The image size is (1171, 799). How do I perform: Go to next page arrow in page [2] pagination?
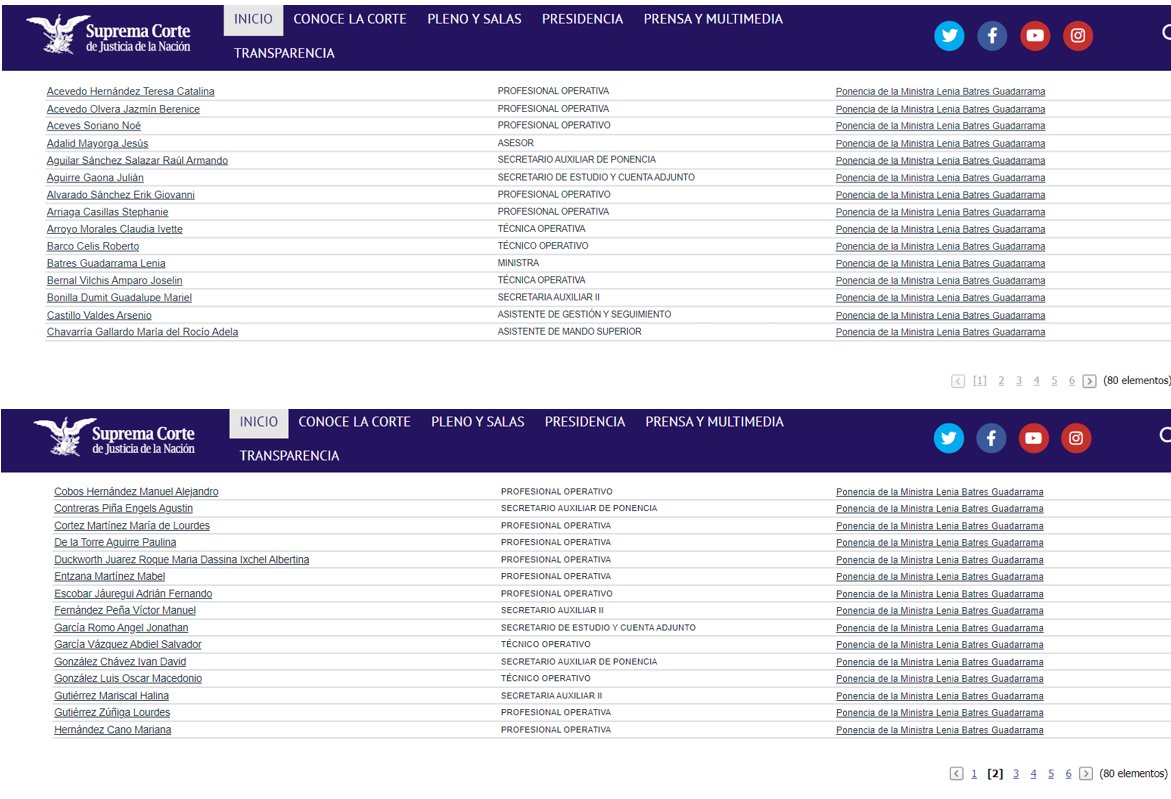coord(1086,774)
